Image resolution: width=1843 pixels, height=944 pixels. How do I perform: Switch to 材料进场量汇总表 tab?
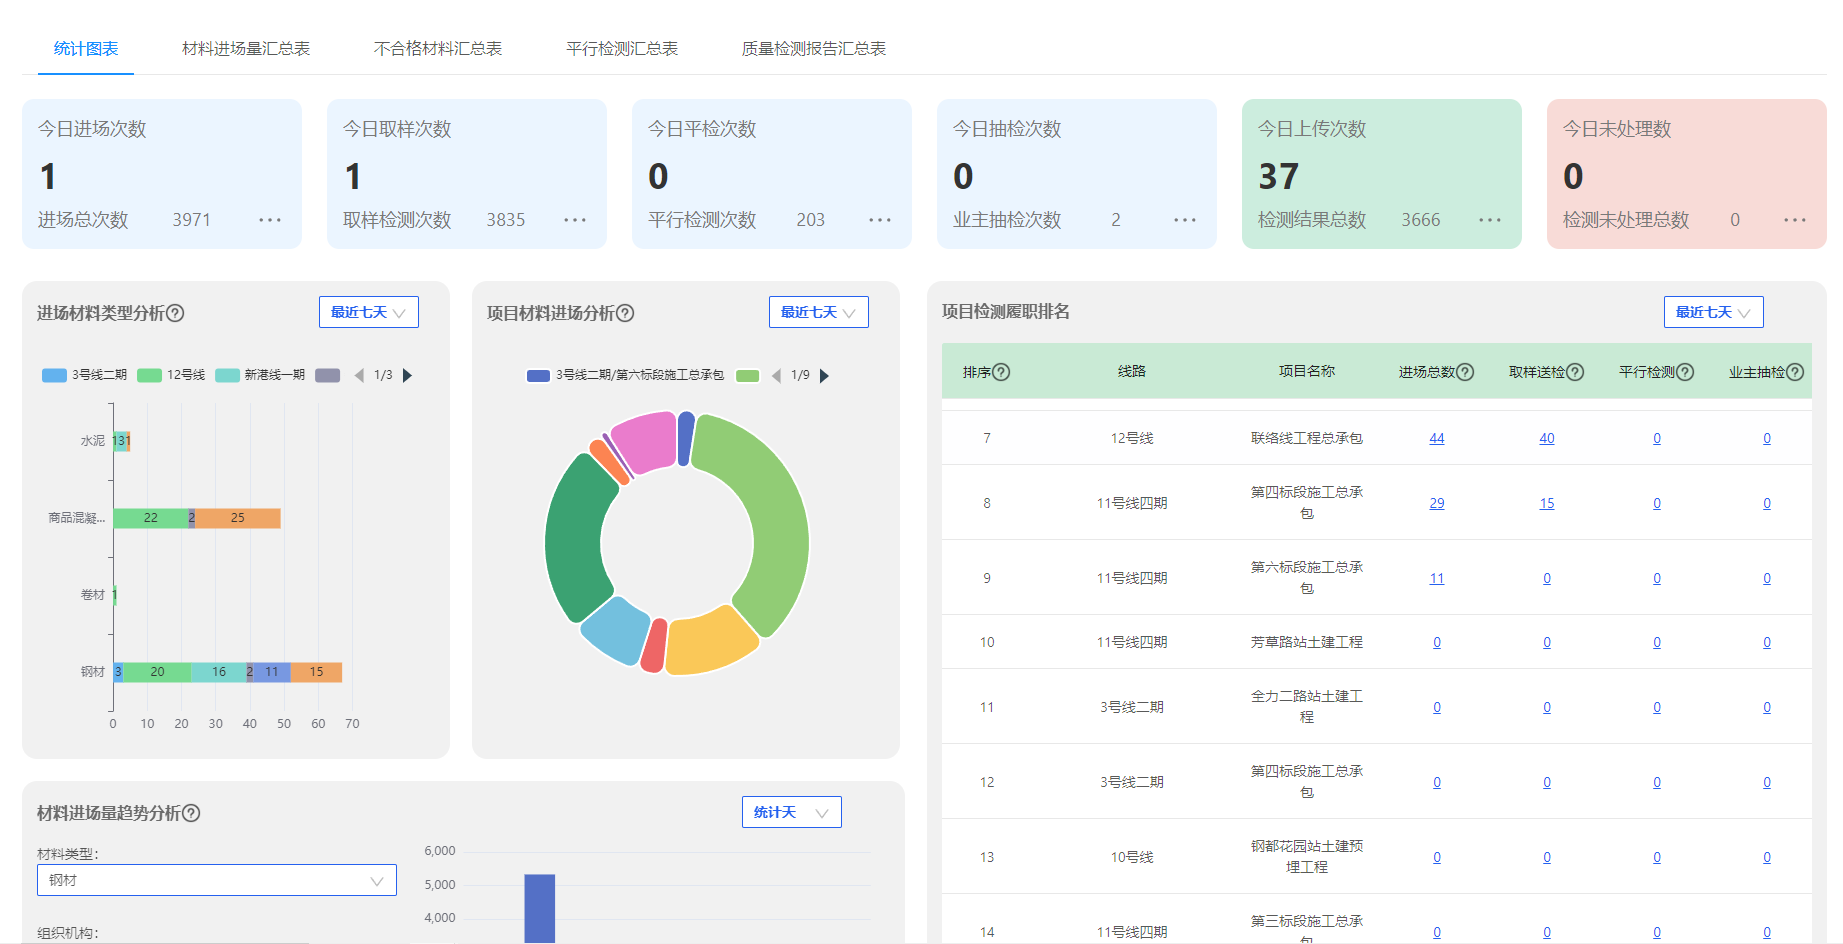[x=246, y=49]
